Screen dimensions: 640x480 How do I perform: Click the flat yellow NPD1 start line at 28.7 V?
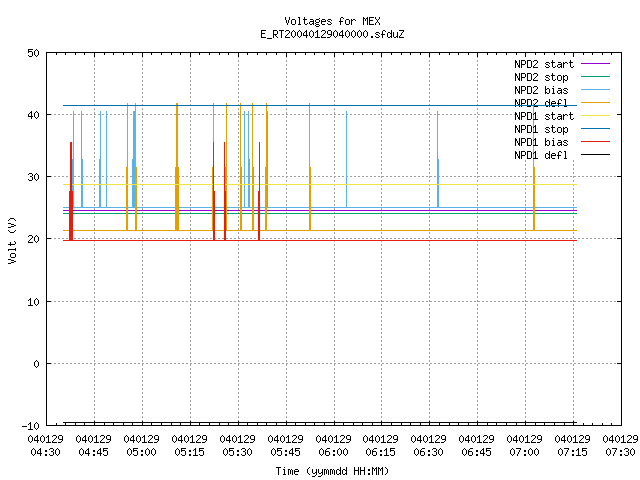tap(320, 184)
